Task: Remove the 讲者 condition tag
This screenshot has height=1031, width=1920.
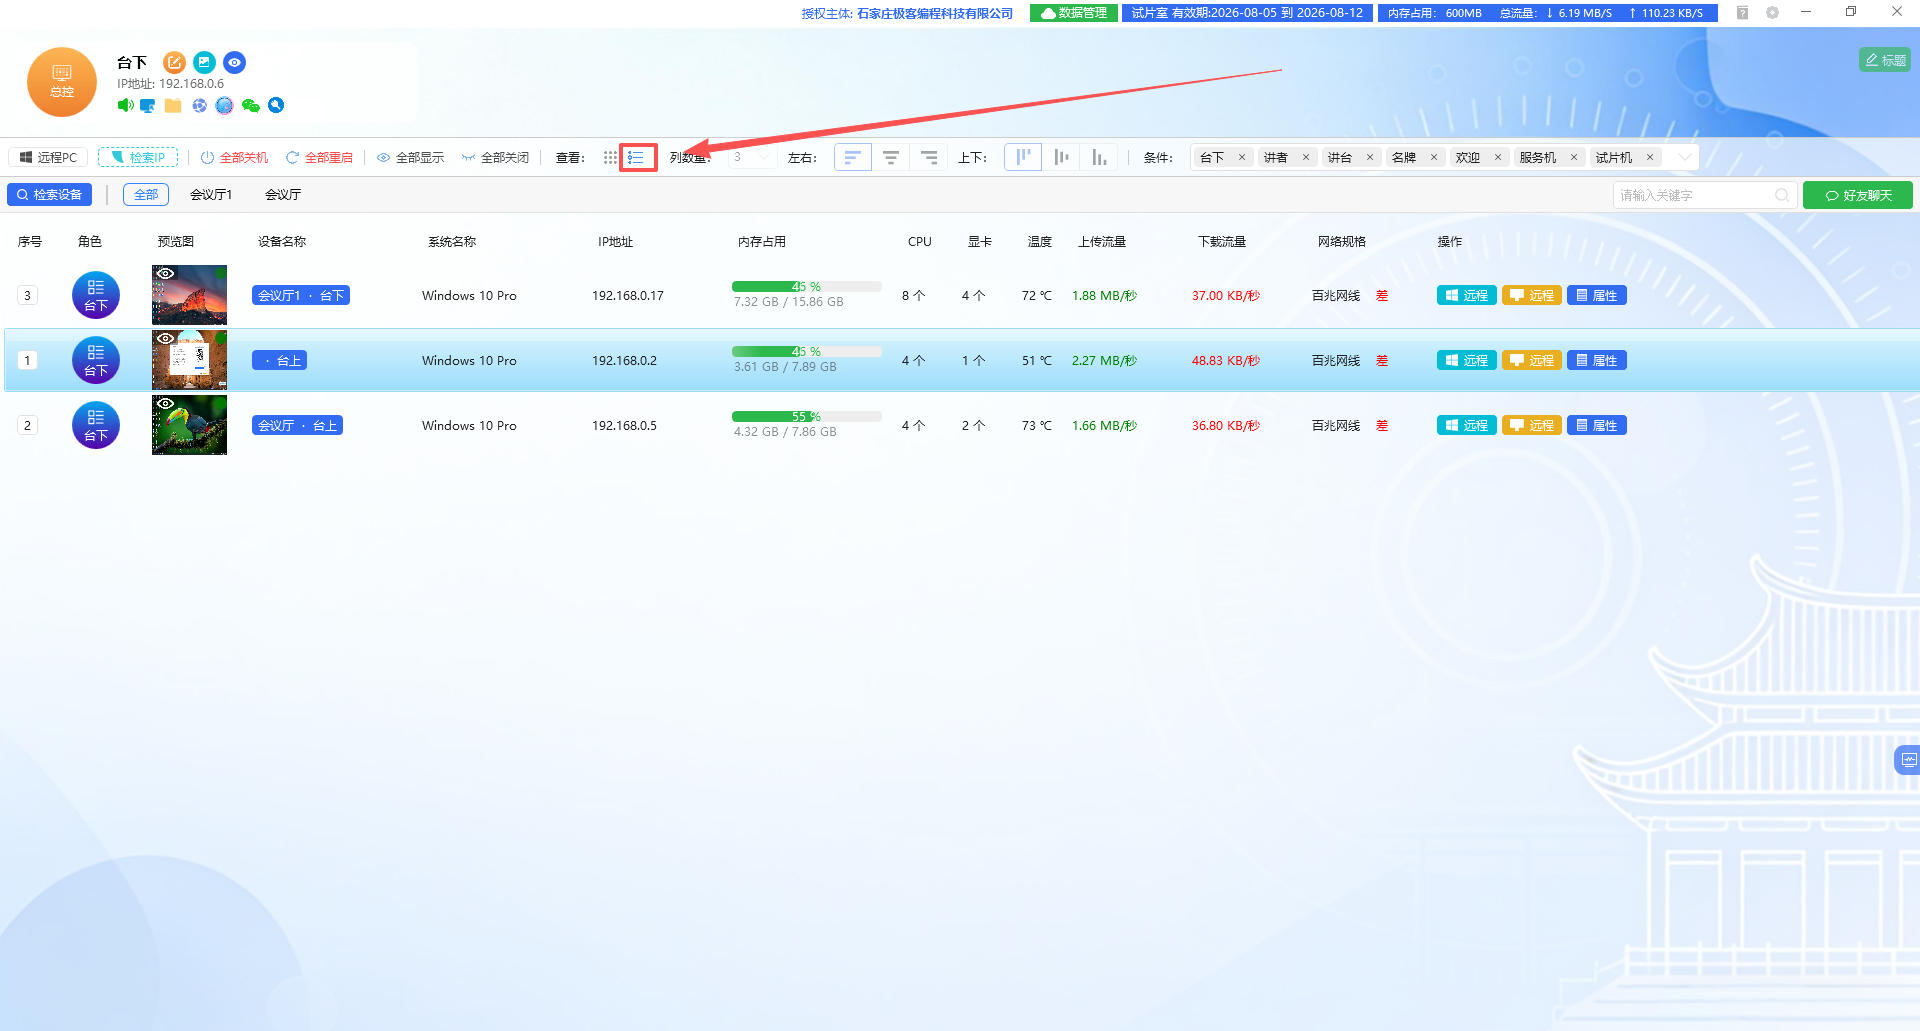Action: tap(1306, 157)
